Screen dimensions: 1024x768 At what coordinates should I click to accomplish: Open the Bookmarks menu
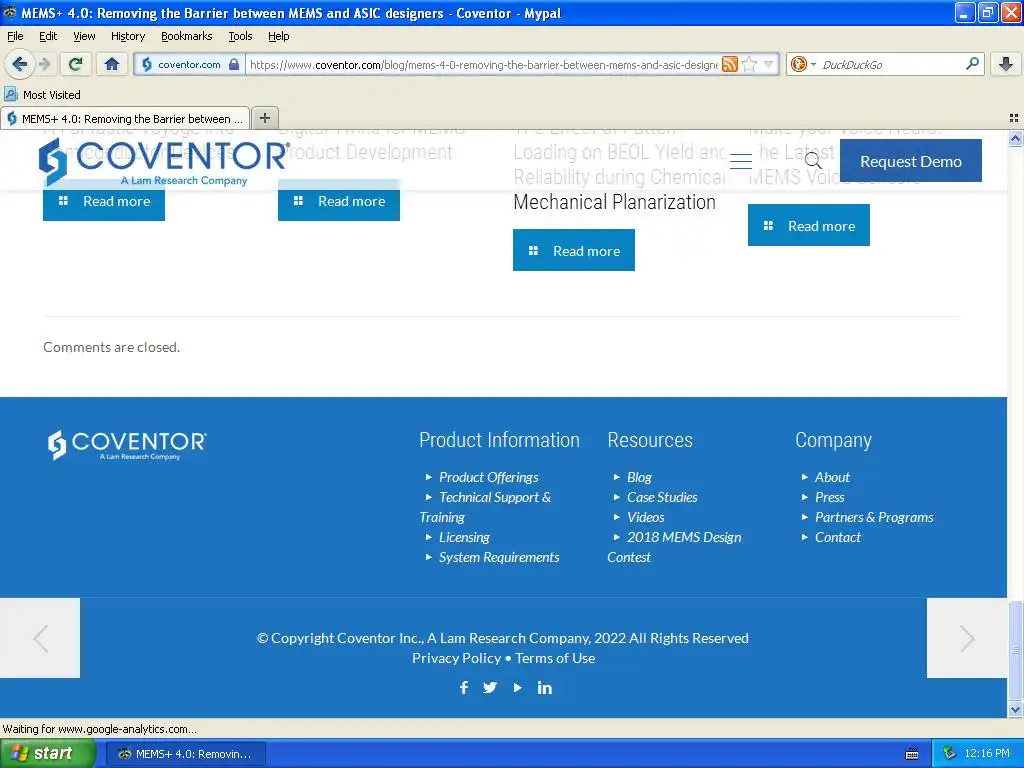pyautogui.click(x=187, y=36)
